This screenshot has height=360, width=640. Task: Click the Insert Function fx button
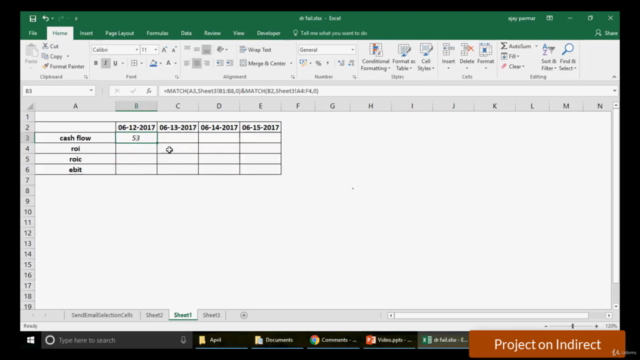point(149,91)
